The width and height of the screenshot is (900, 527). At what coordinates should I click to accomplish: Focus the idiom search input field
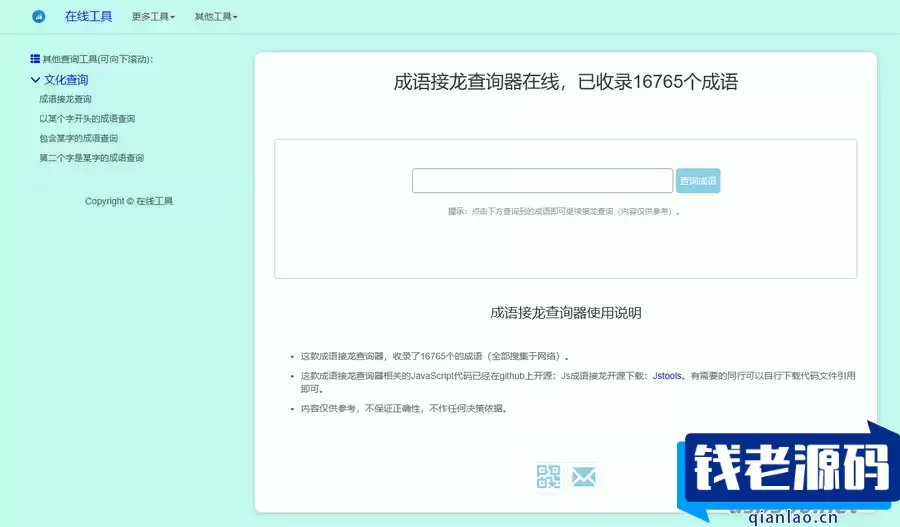pyautogui.click(x=542, y=181)
